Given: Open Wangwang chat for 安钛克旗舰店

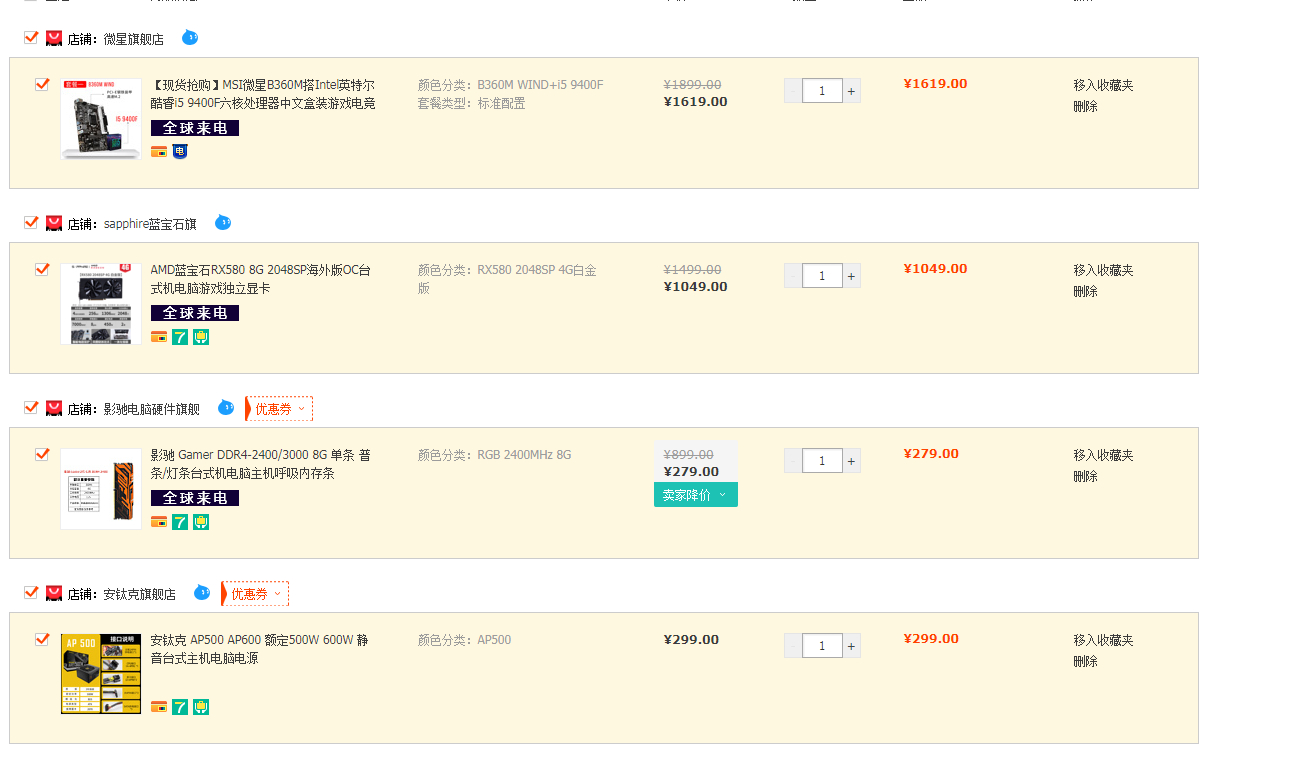Looking at the screenshot, I should [202, 592].
